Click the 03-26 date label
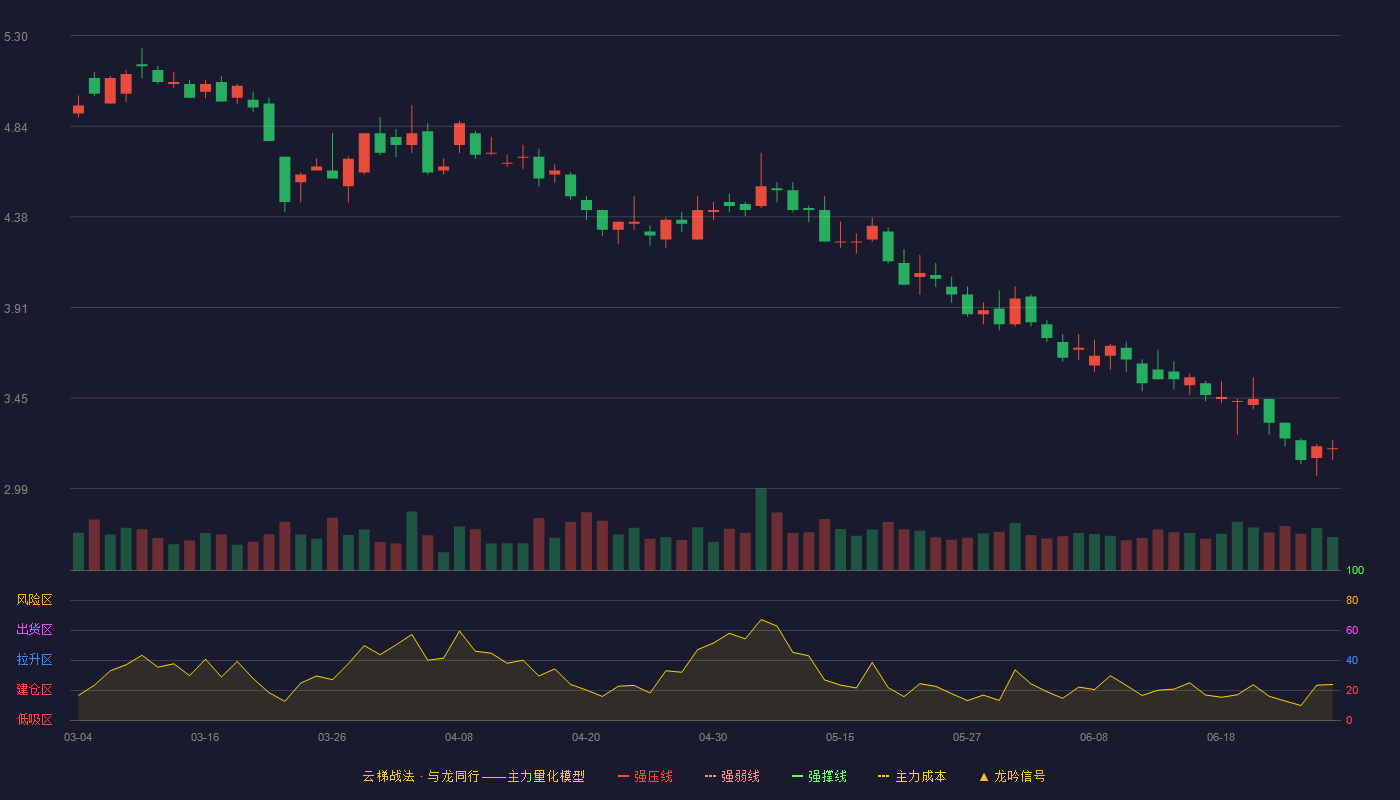Image resolution: width=1400 pixels, height=800 pixels. point(332,737)
